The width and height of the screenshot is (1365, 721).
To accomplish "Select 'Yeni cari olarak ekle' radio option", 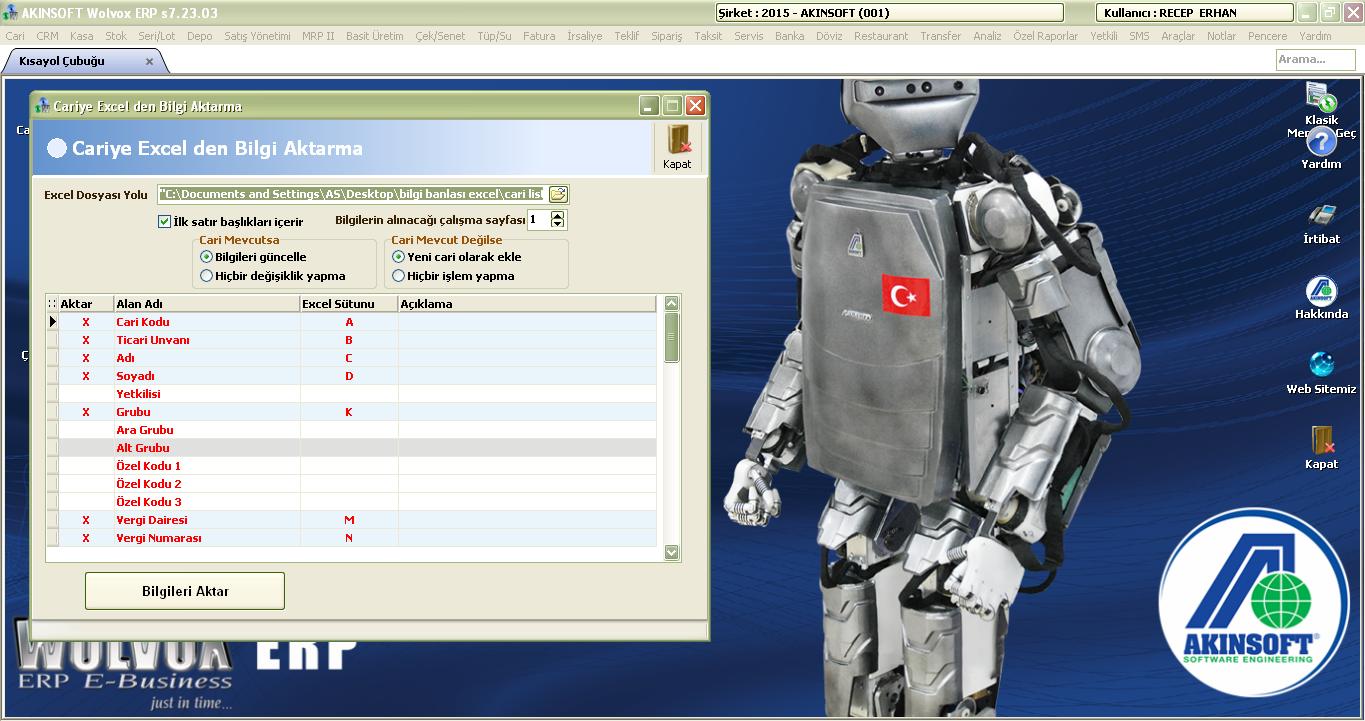I will 398,257.
